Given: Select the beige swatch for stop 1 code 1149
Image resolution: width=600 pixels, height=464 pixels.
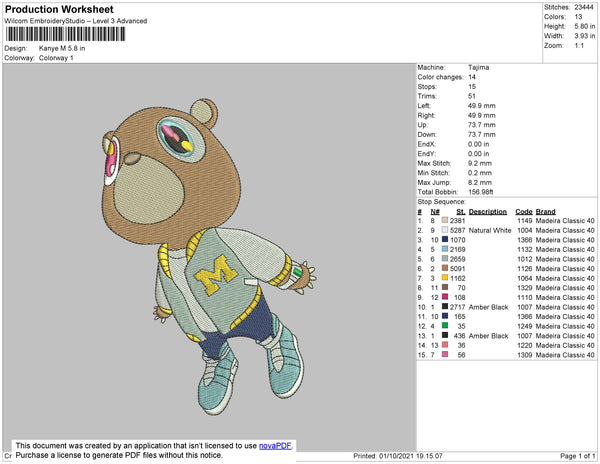Looking at the screenshot, I should click(445, 221).
